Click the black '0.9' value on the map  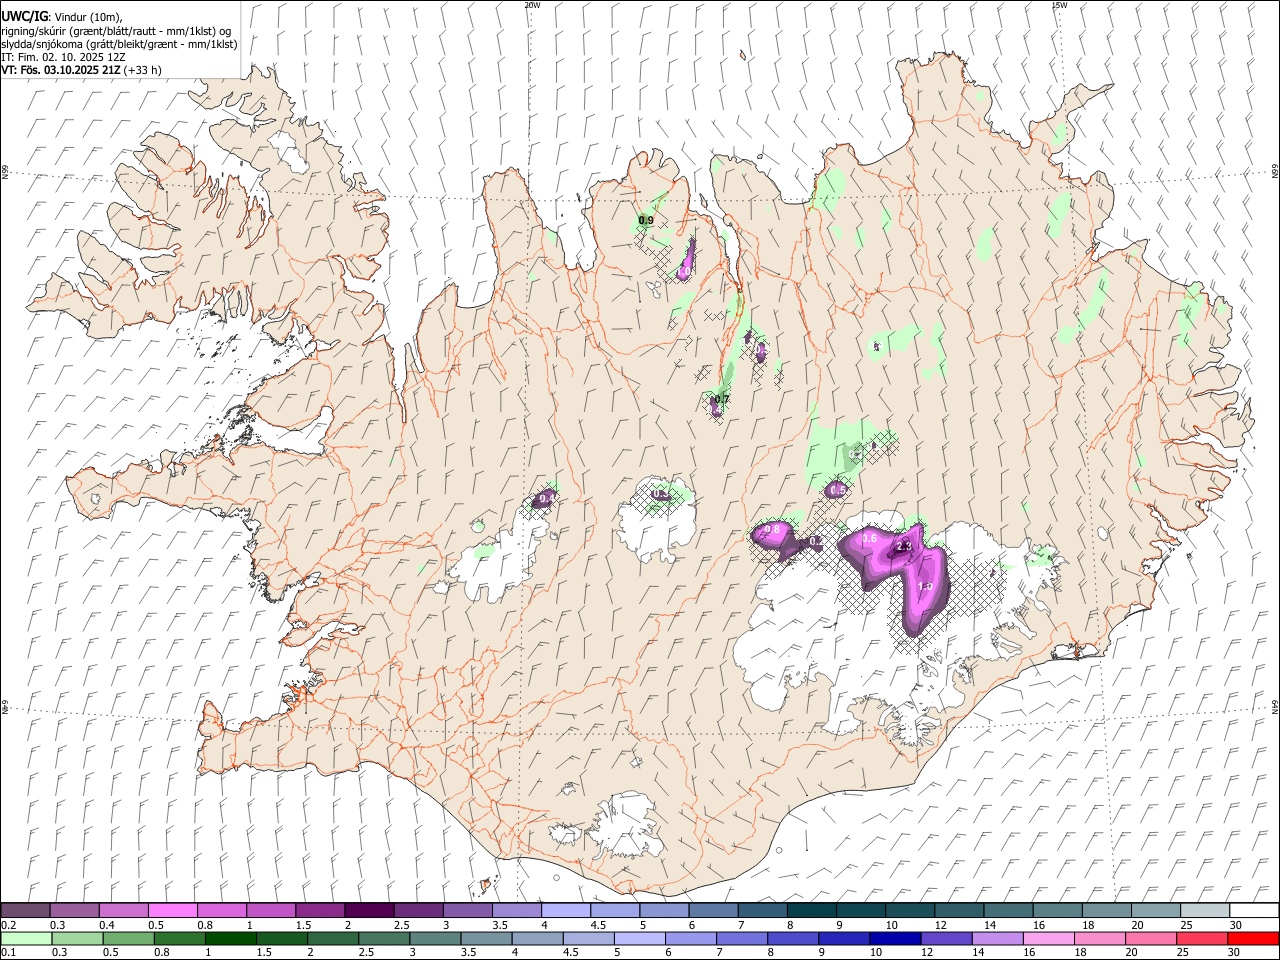tap(646, 220)
